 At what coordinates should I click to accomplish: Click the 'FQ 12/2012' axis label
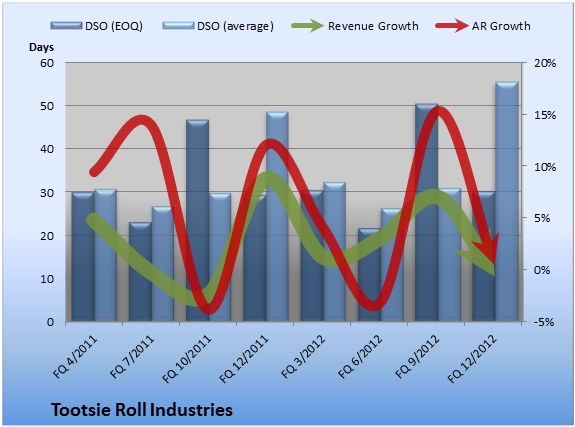pyautogui.click(x=472, y=359)
